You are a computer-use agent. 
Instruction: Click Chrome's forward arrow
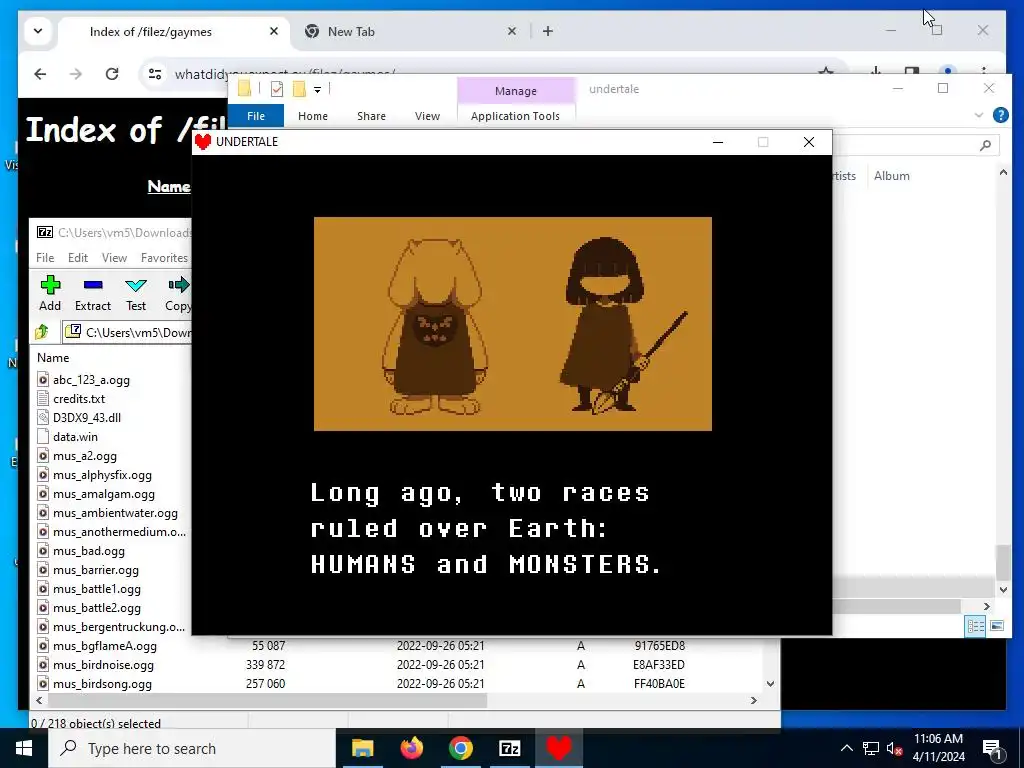point(76,74)
